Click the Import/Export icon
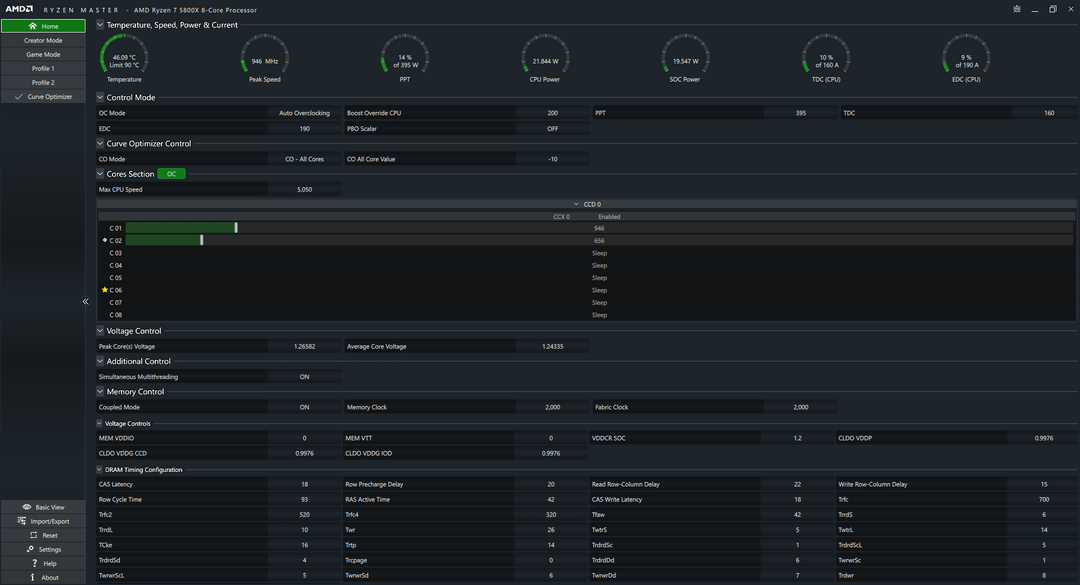Viewport: 1080px width, 585px height. [21, 521]
